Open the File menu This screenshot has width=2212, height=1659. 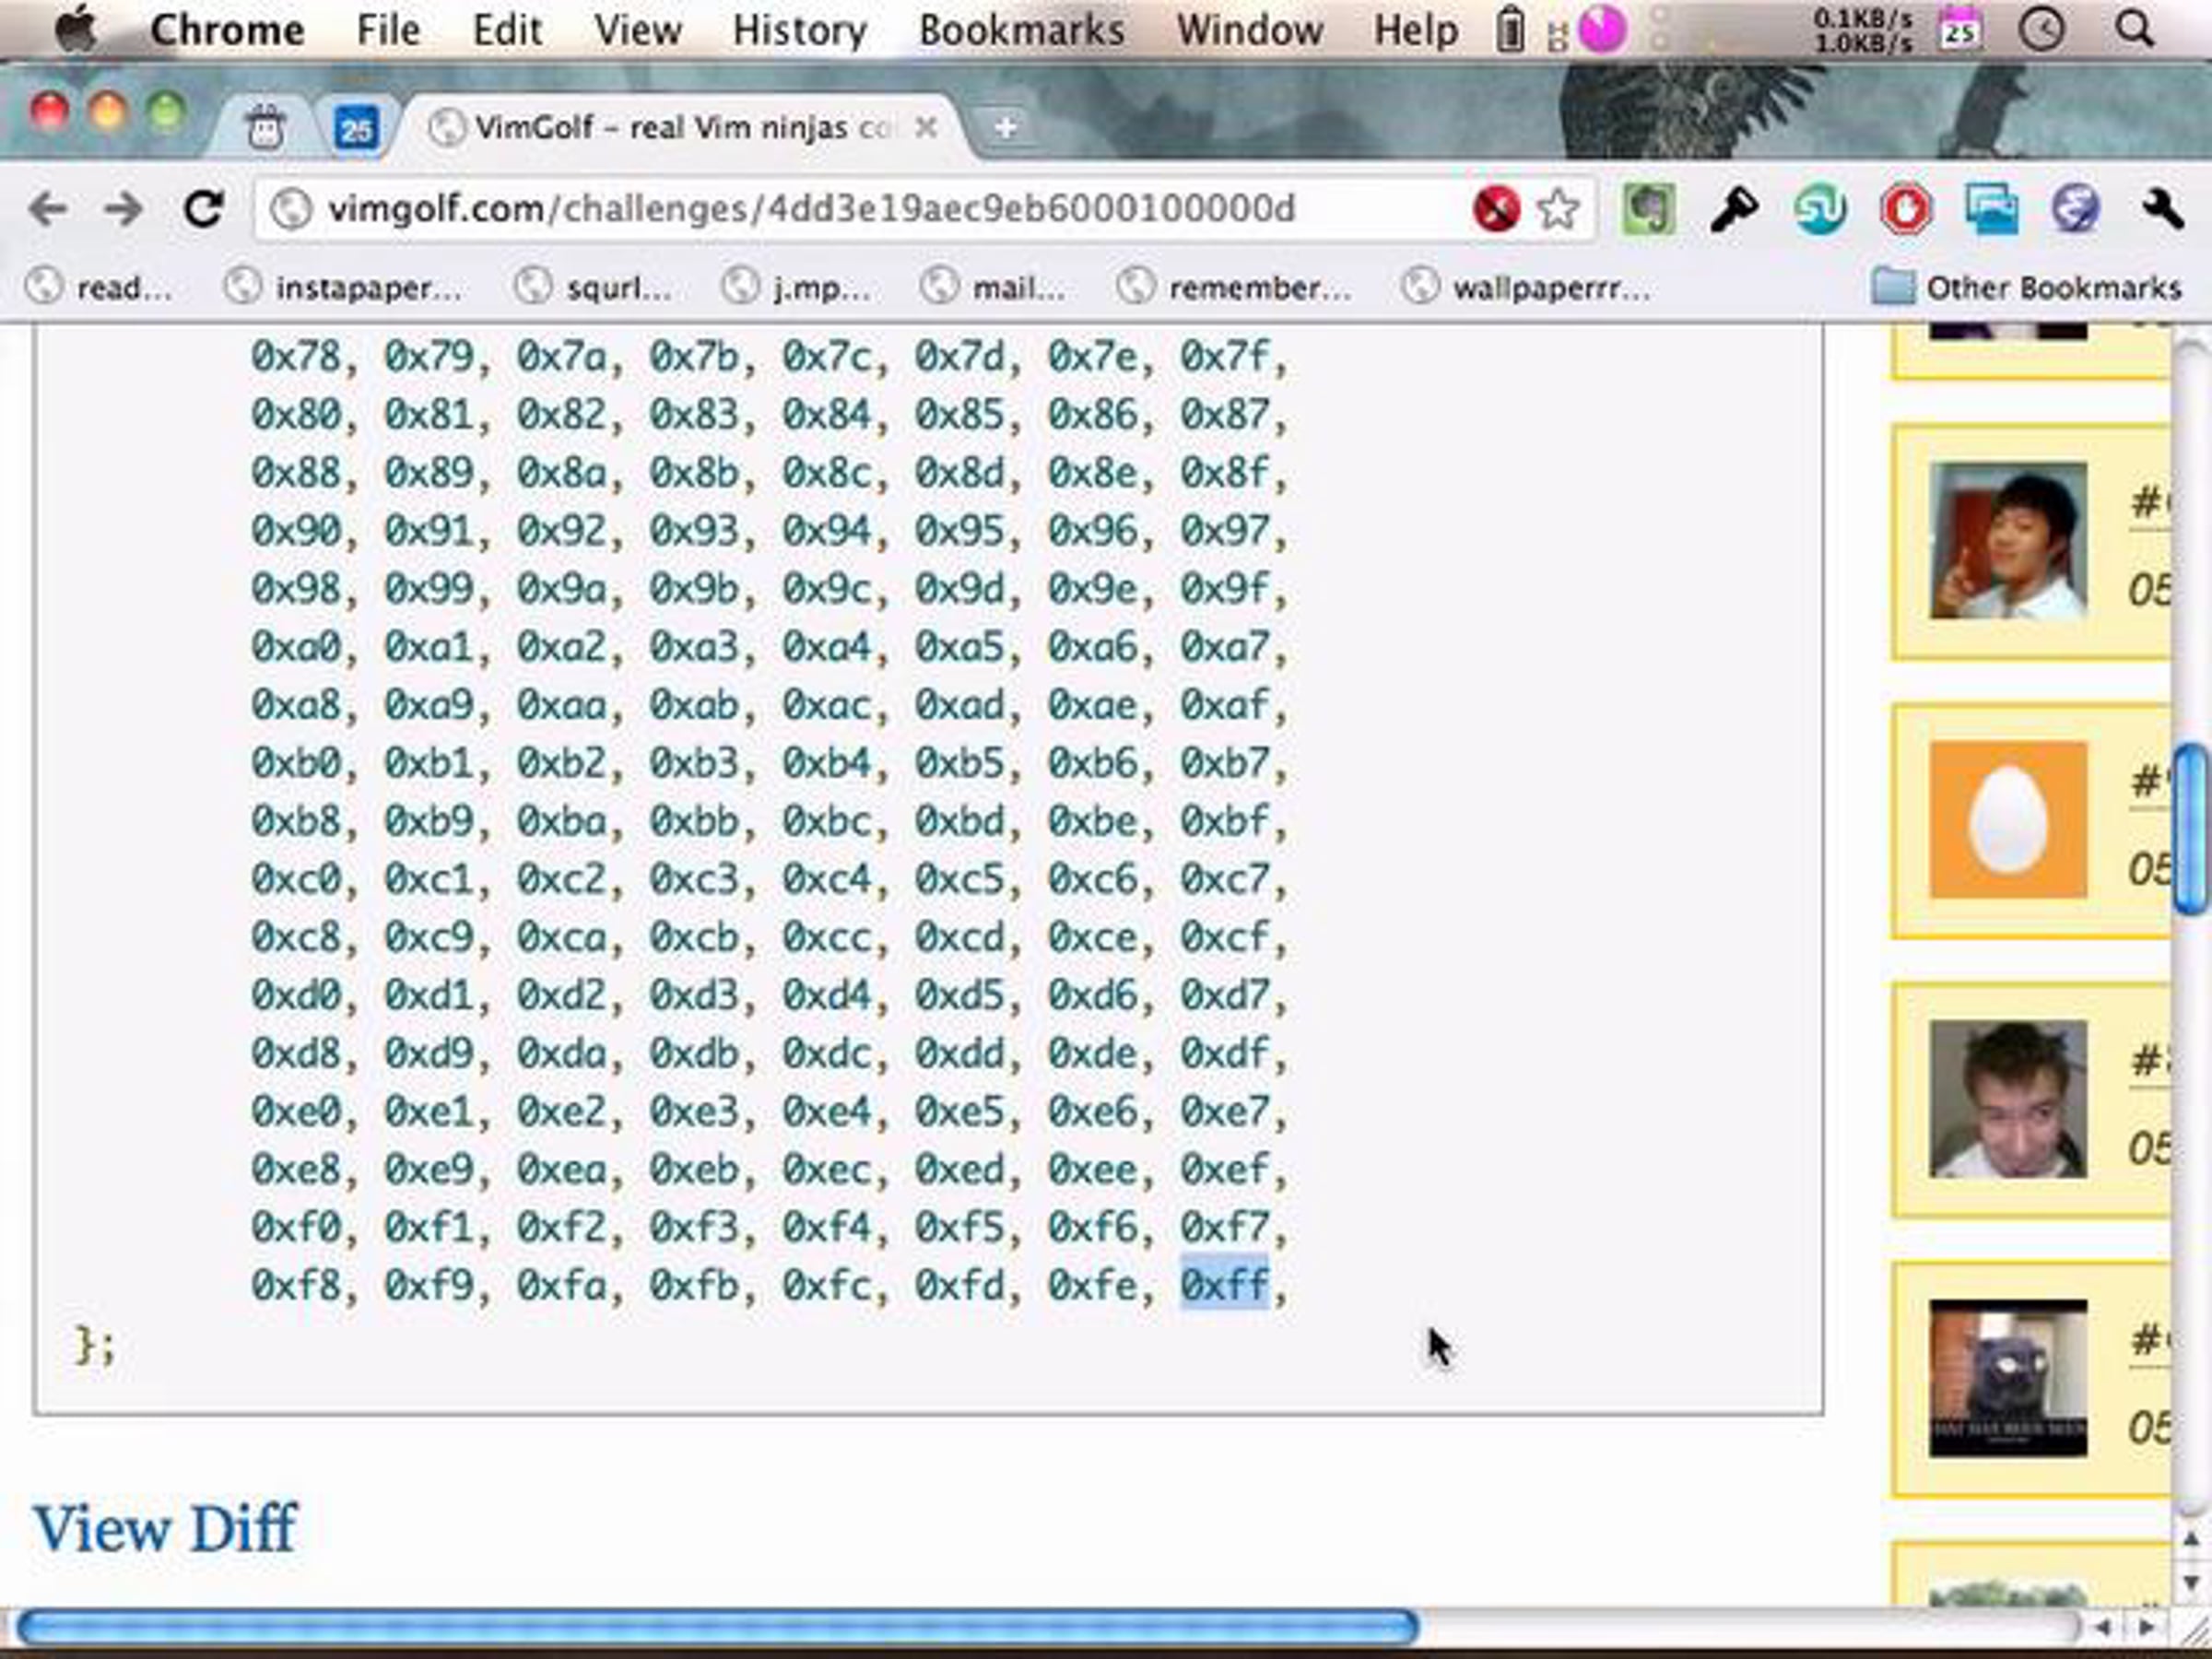(388, 30)
